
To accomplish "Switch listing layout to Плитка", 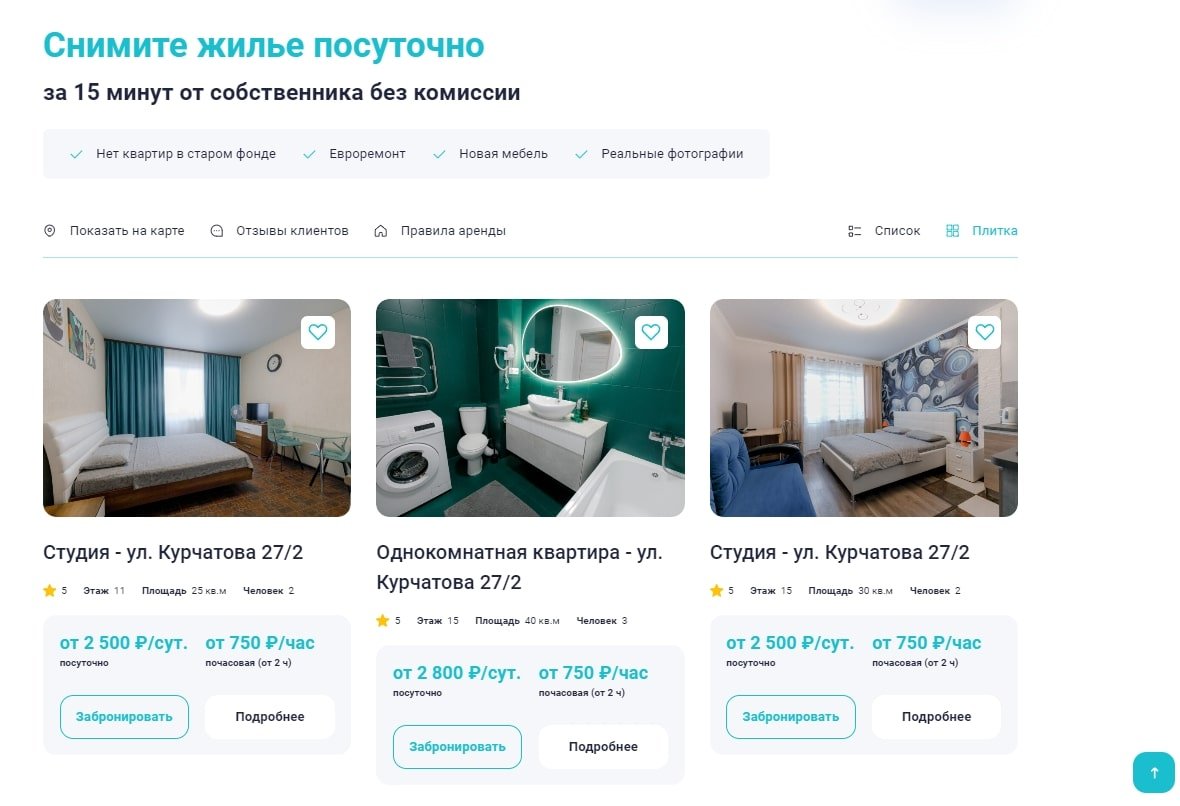I will pyautogui.click(x=994, y=231).
